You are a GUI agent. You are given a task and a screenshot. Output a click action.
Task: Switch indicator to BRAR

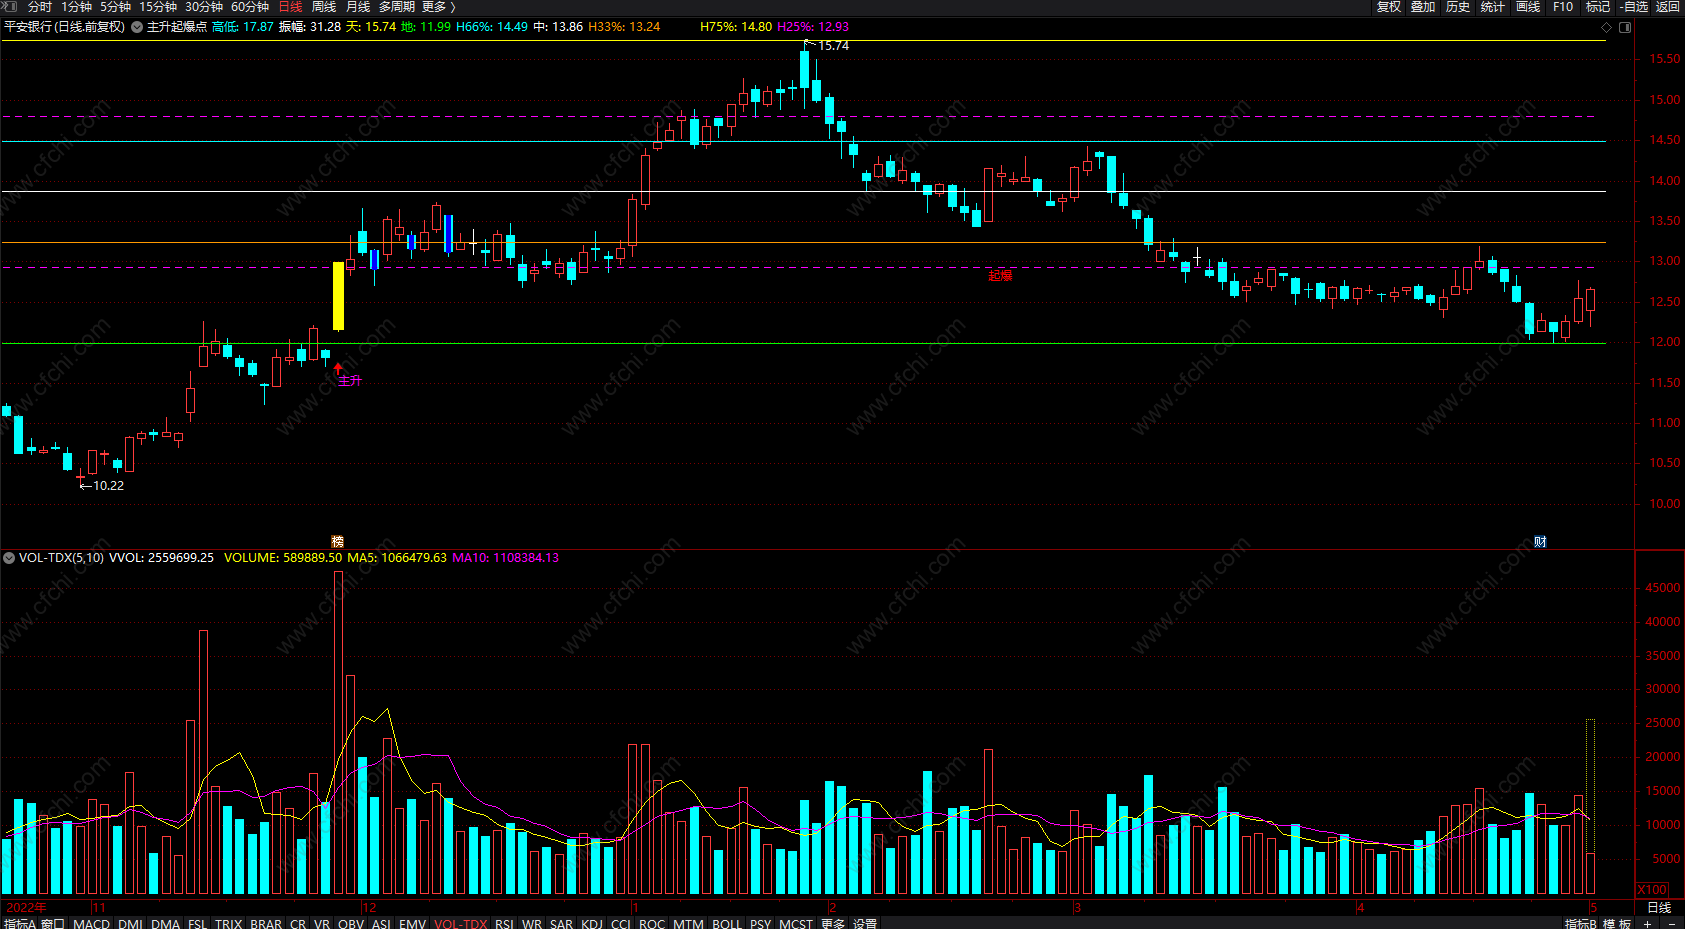point(266,923)
